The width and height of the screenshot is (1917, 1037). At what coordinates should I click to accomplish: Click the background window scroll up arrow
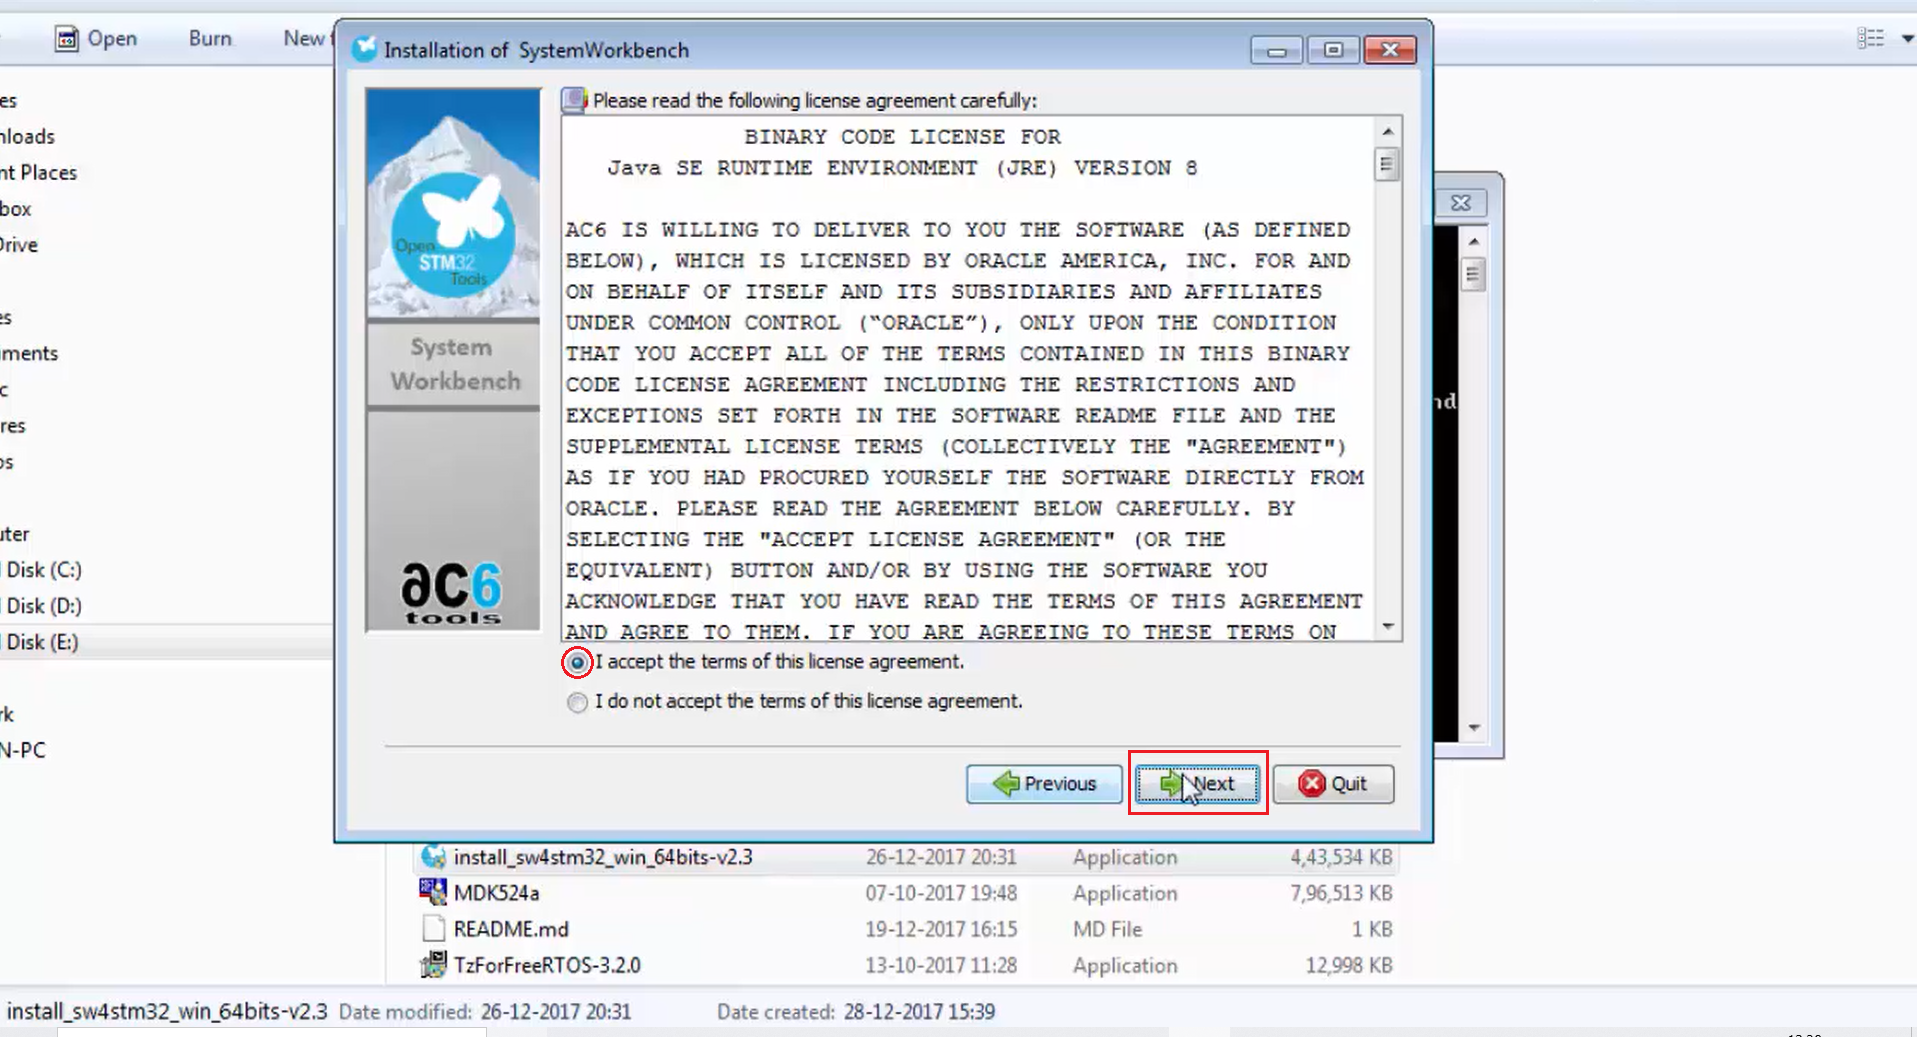click(1473, 241)
